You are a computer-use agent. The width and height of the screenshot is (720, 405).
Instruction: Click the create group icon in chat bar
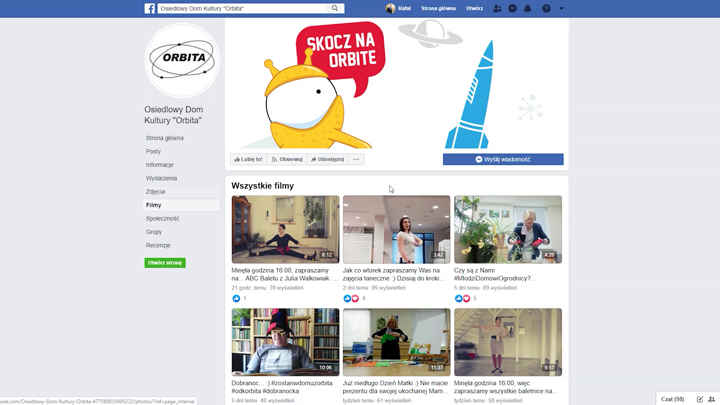pos(711,399)
